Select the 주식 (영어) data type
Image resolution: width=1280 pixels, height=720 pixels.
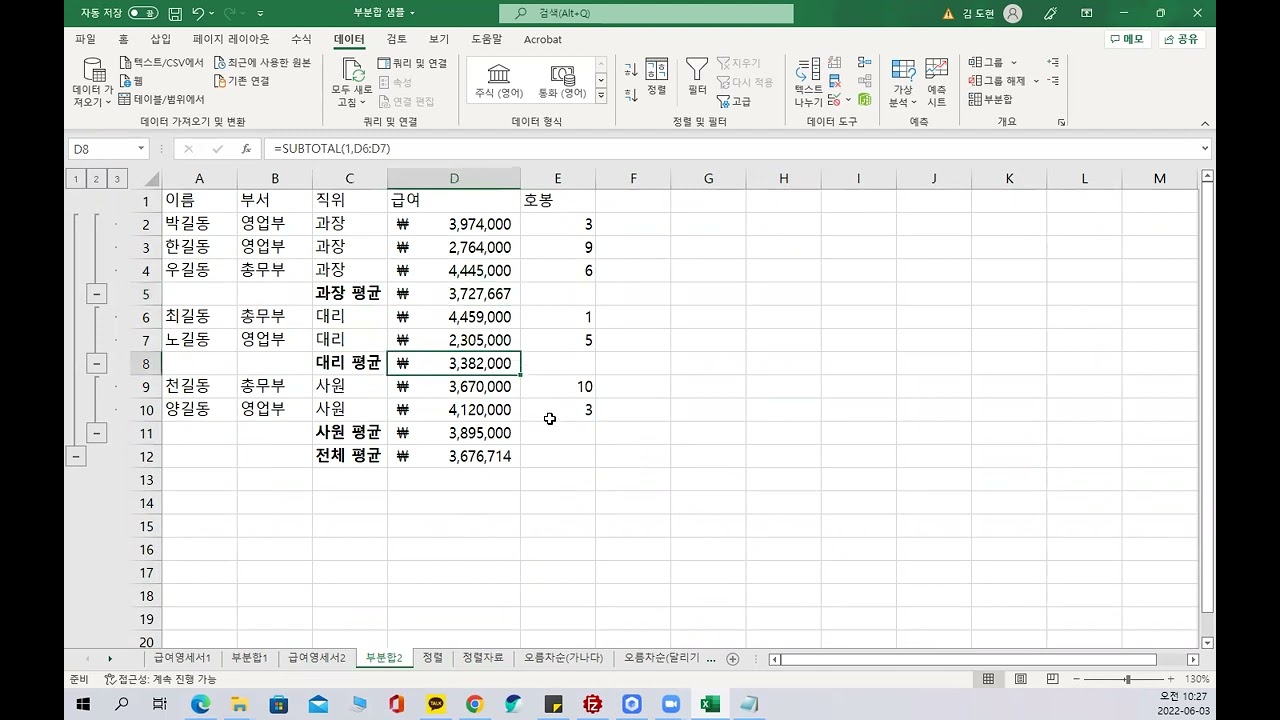499,81
